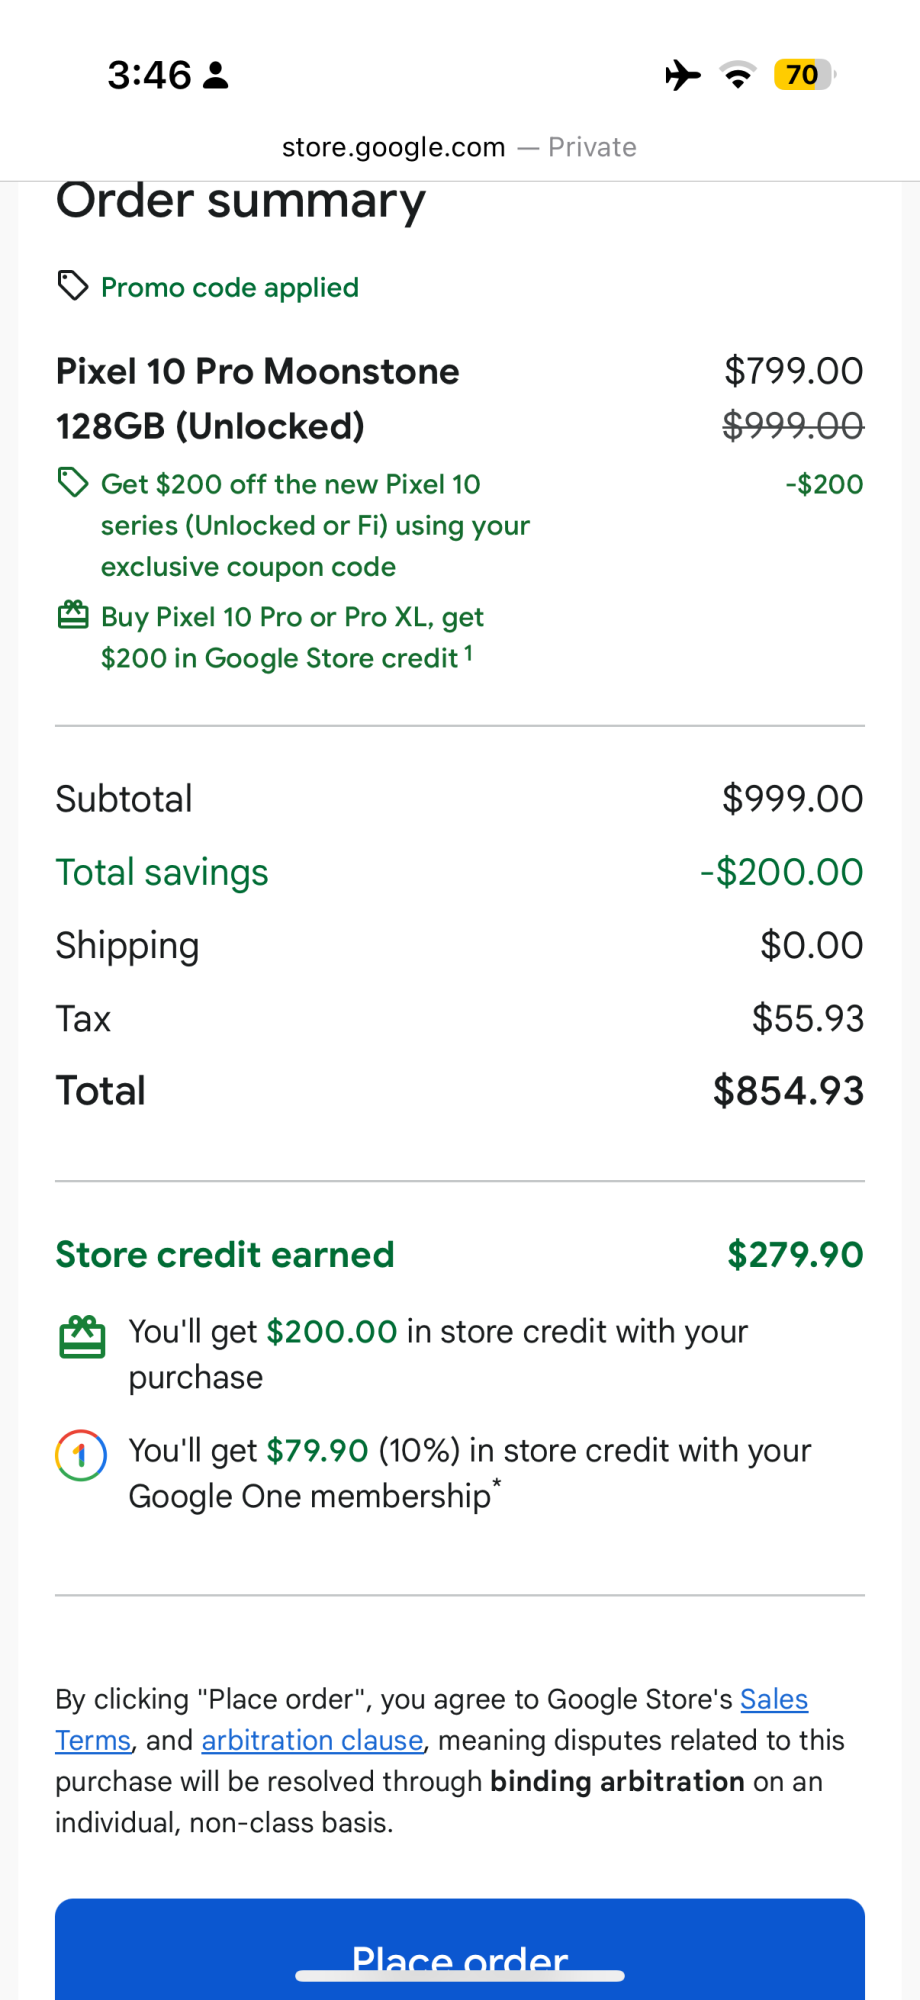
Task: Open the Sales Terms link
Action: (x=773, y=1699)
